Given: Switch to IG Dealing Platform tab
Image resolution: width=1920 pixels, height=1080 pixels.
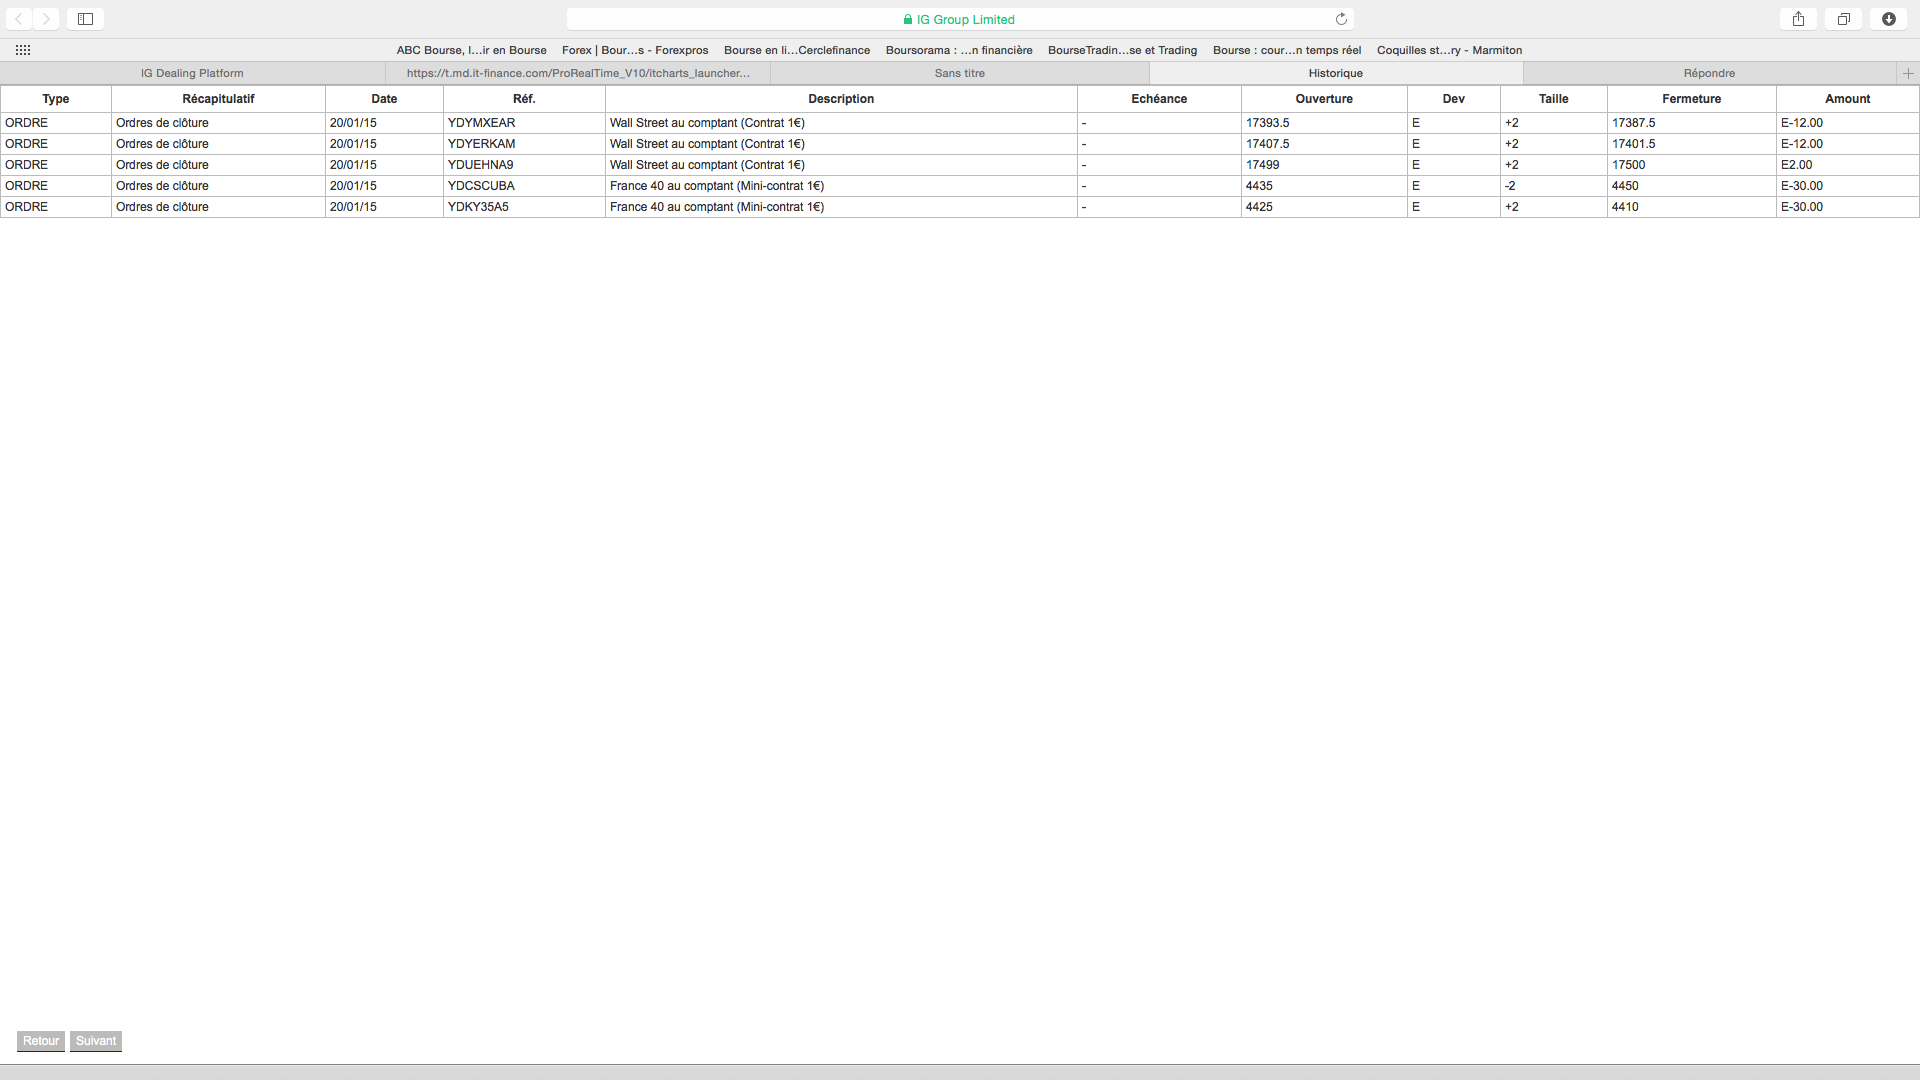Looking at the screenshot, I should tap(192, 73).
